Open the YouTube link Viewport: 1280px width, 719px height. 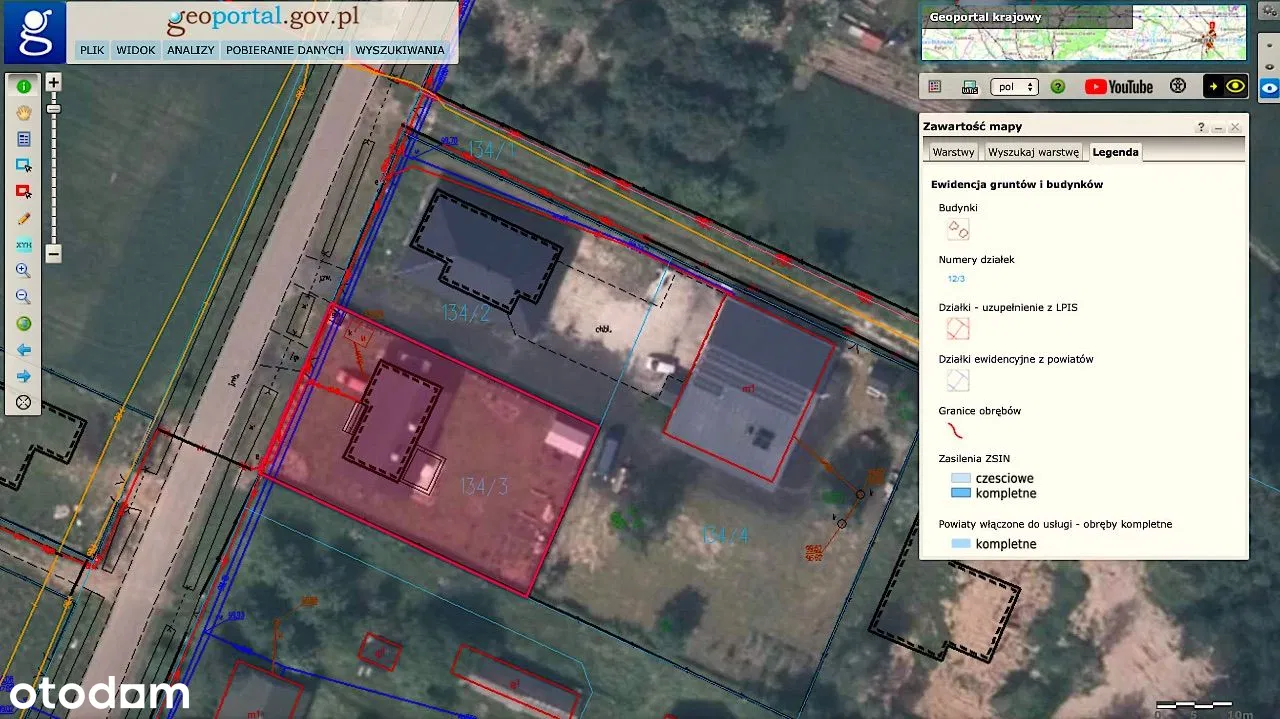tap(1119, 87)
